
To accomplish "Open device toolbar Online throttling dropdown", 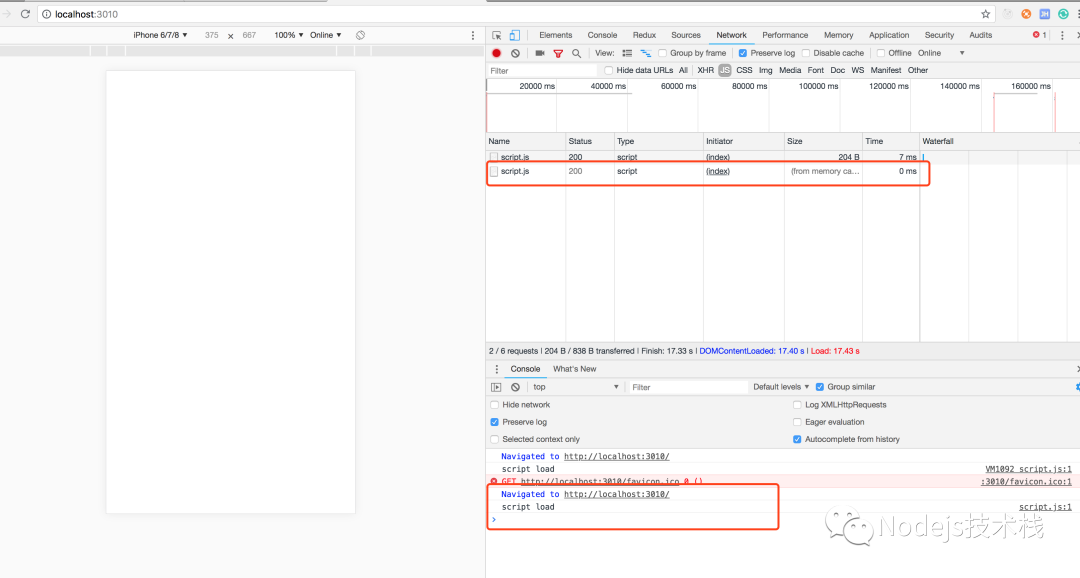I will coord(326,35).
